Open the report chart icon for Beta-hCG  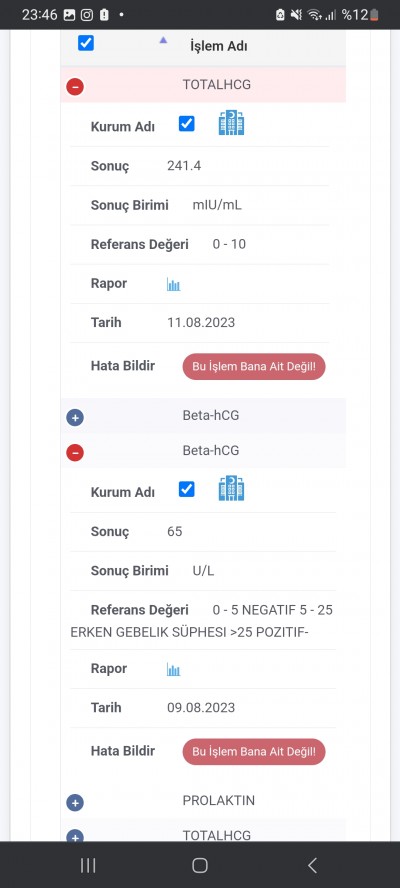173,669
